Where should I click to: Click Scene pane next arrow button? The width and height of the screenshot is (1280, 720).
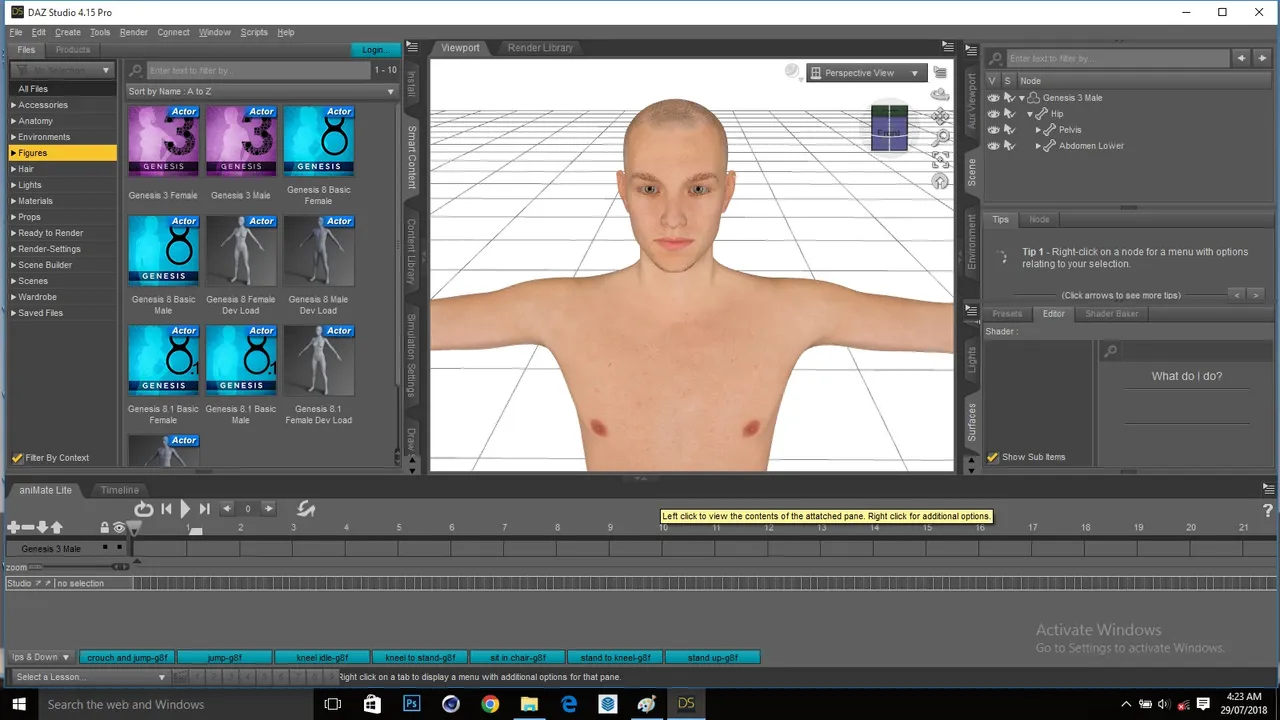(x=1262, y=58)
